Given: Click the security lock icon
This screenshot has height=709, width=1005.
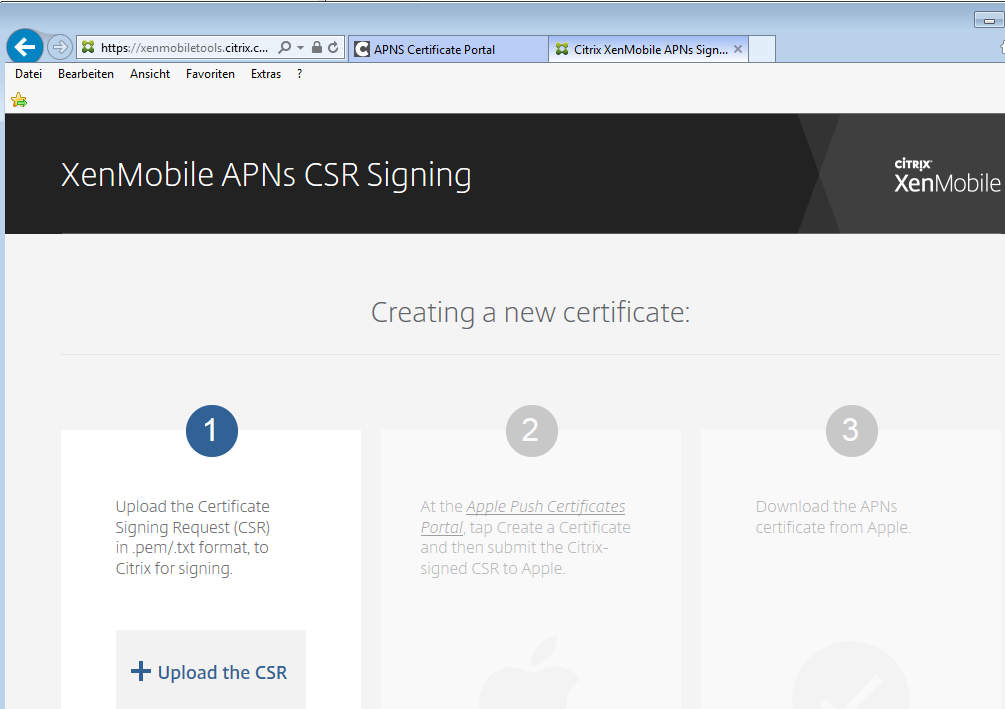Looking at the screenshot, I should (317, 47).
